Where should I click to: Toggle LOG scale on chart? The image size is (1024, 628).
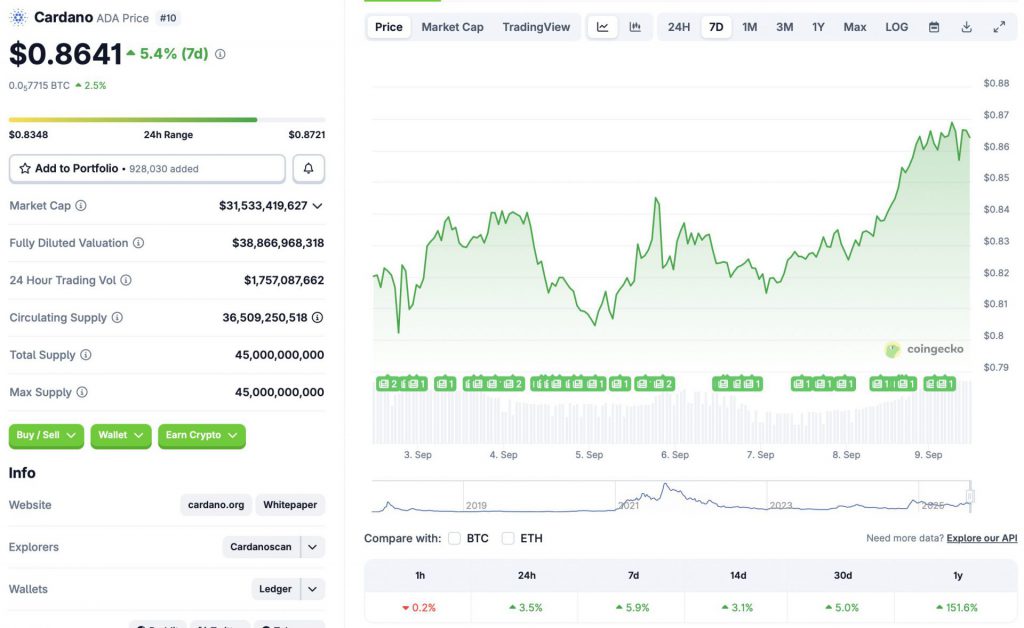(x=897, y=27)
